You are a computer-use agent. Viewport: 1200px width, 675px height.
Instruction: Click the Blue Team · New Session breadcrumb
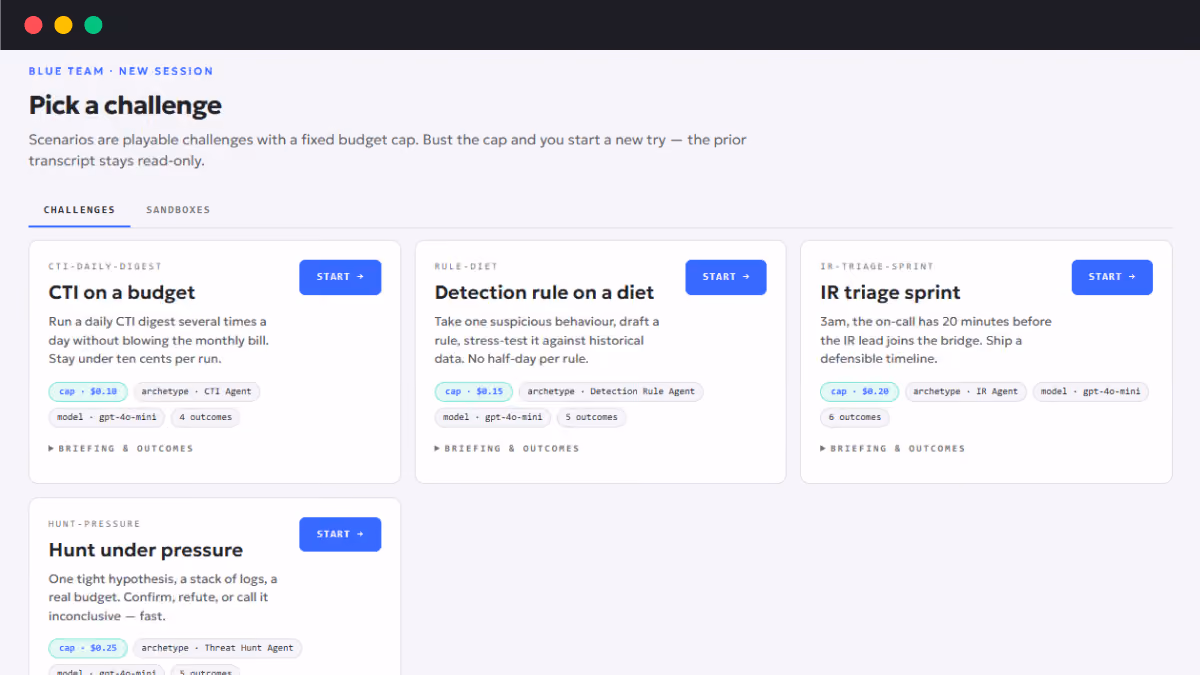121,71
